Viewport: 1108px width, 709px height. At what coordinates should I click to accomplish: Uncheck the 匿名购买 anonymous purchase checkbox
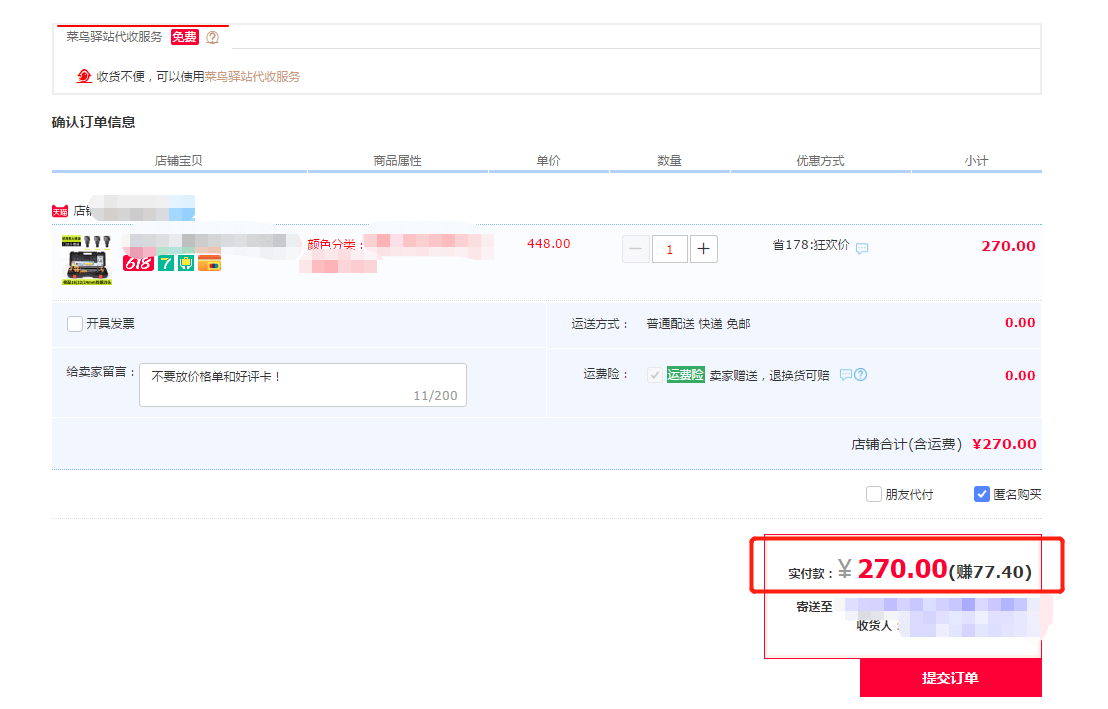click(982, 494)
